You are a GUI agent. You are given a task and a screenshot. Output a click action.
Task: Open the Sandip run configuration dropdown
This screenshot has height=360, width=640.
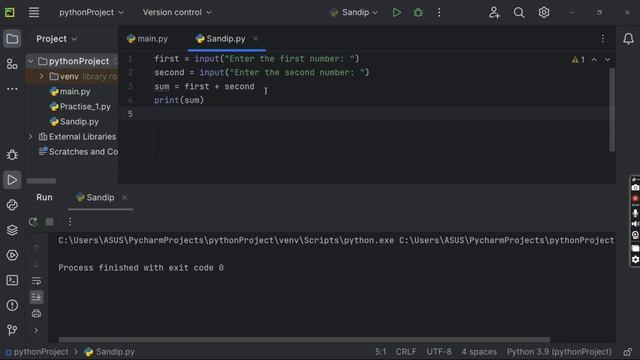tap(354, 13)
